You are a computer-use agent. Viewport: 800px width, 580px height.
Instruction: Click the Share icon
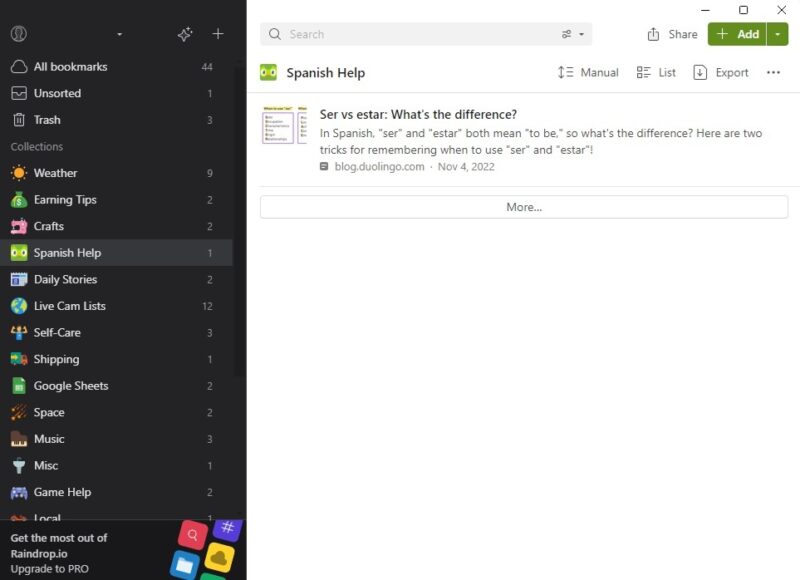coord(654,33)
